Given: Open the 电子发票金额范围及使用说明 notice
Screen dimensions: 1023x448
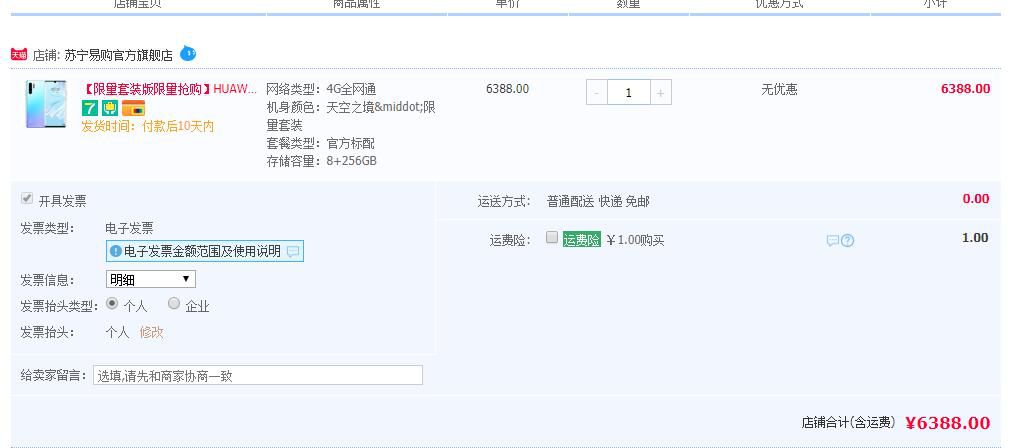Looking at the screenshot, I should pyautogui.click(x=205, y=251).
